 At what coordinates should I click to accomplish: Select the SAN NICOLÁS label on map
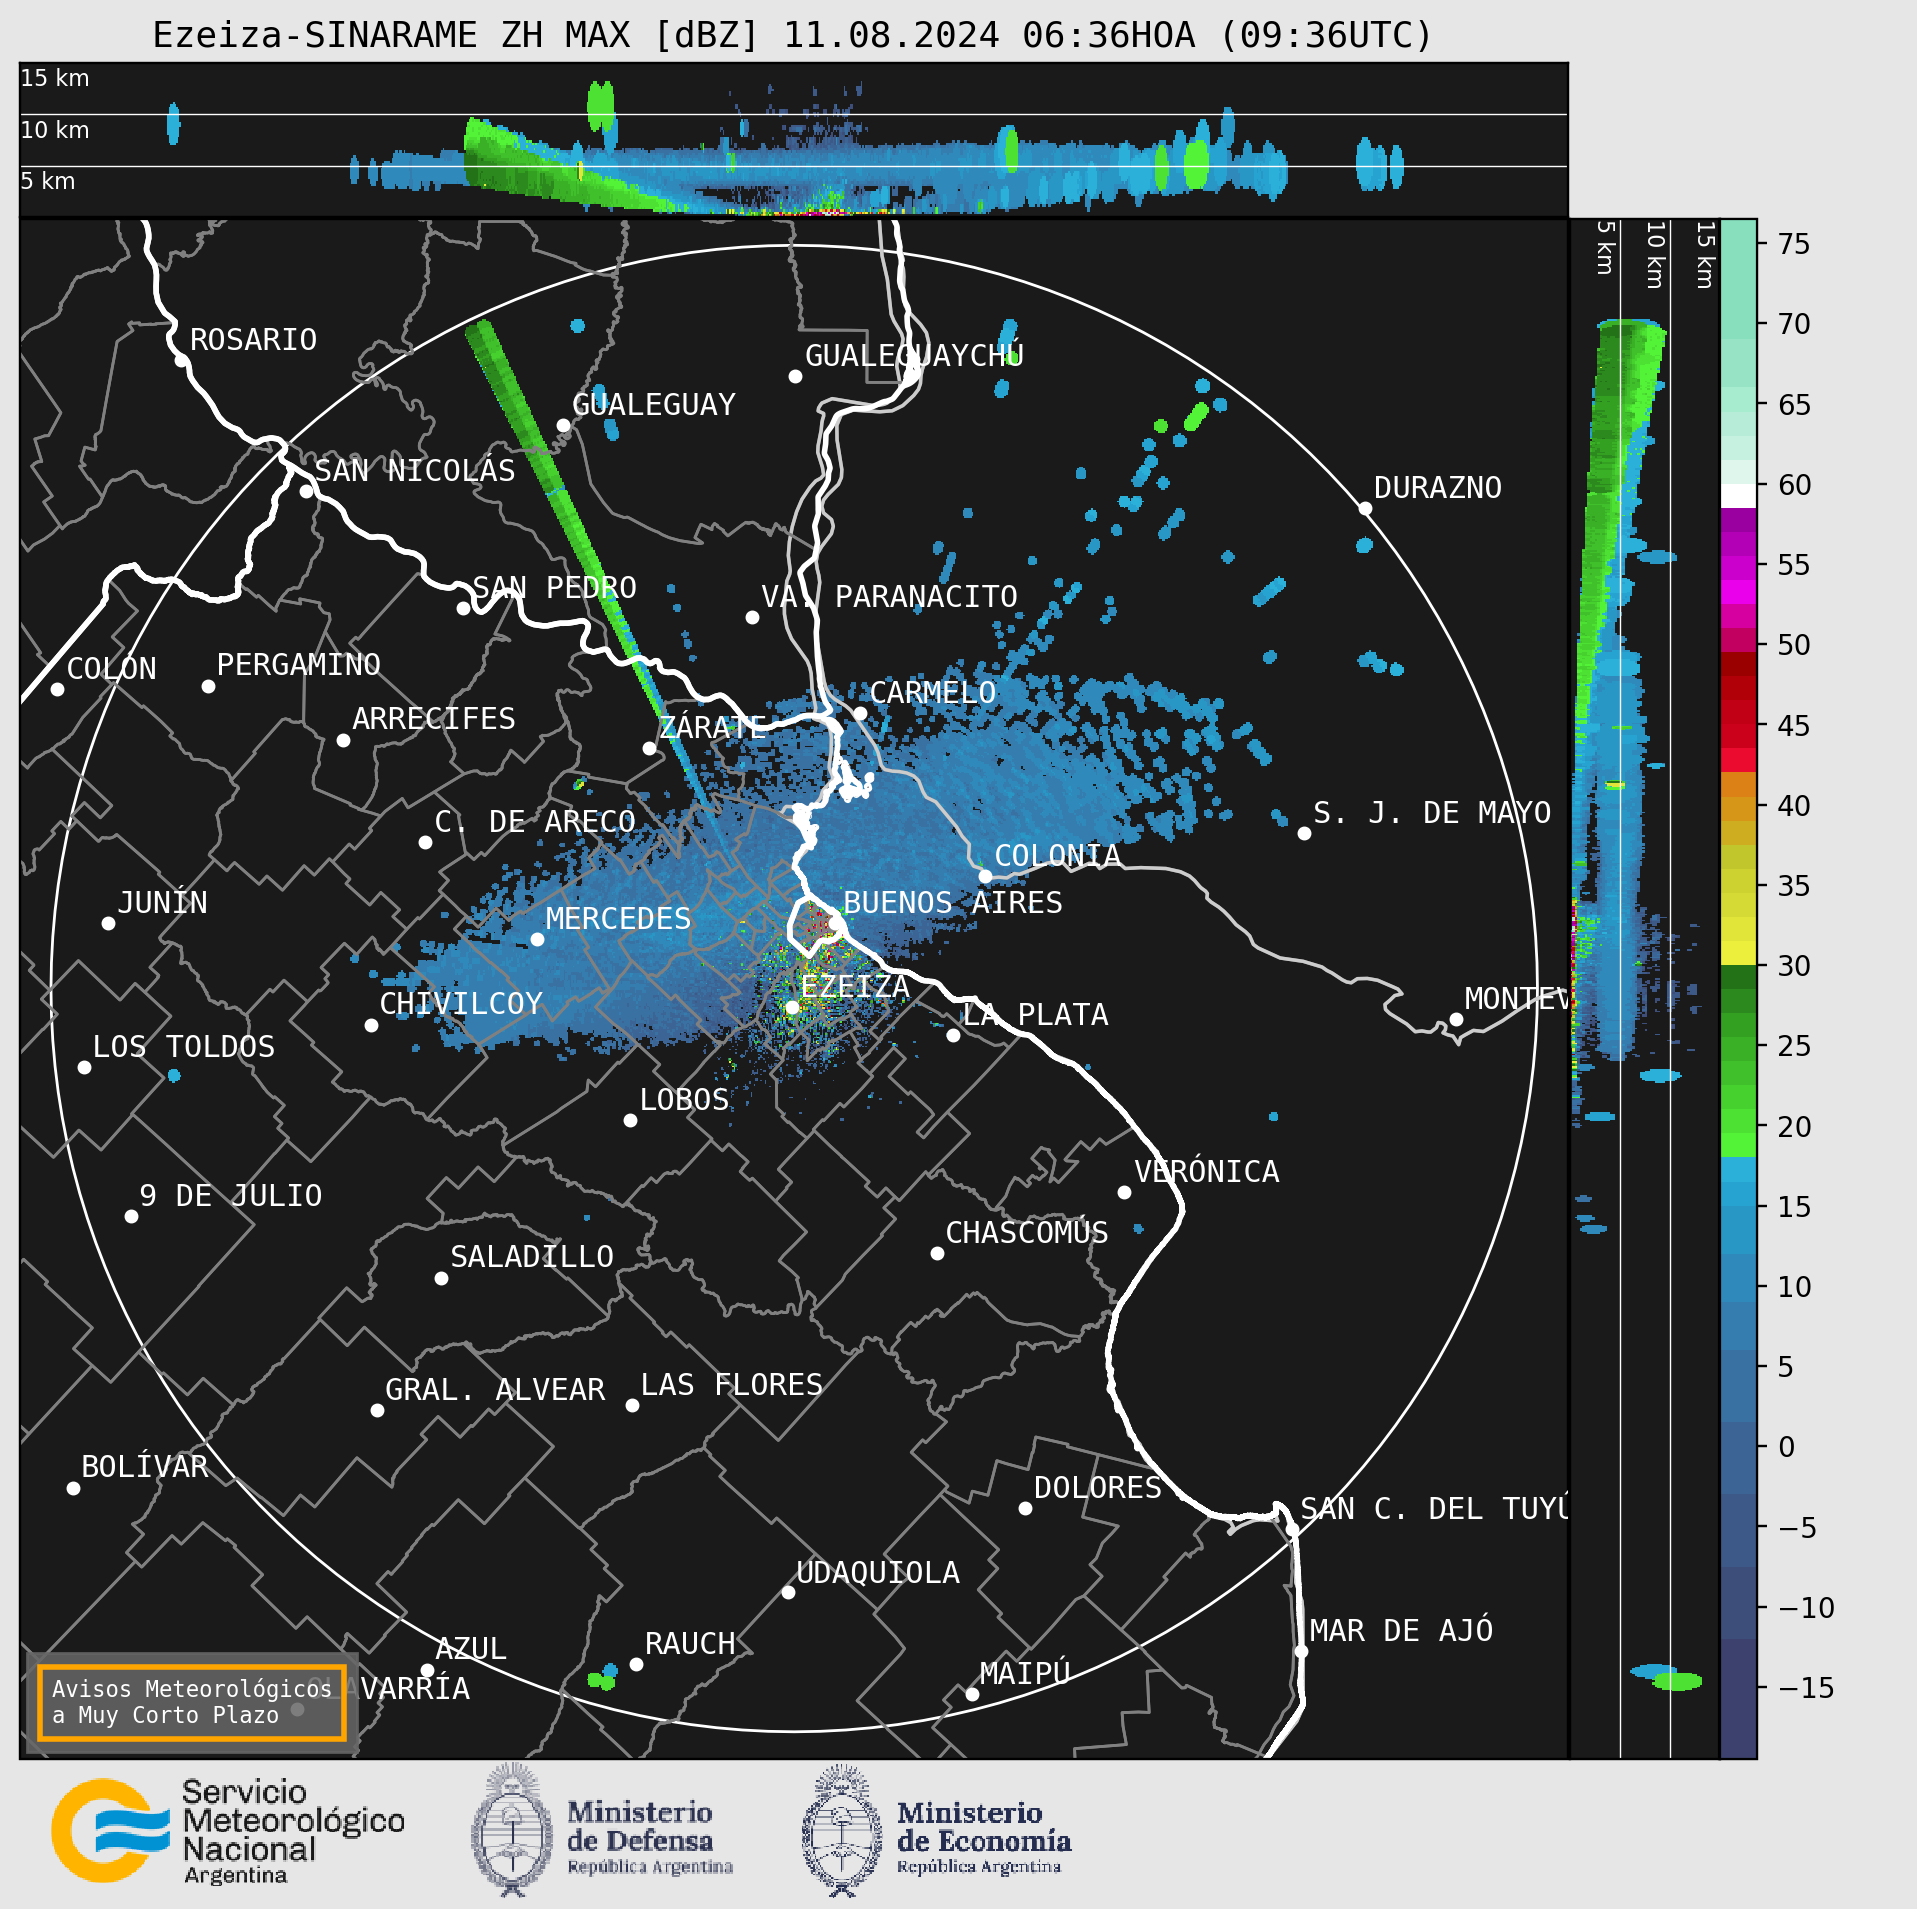point(415,471)
